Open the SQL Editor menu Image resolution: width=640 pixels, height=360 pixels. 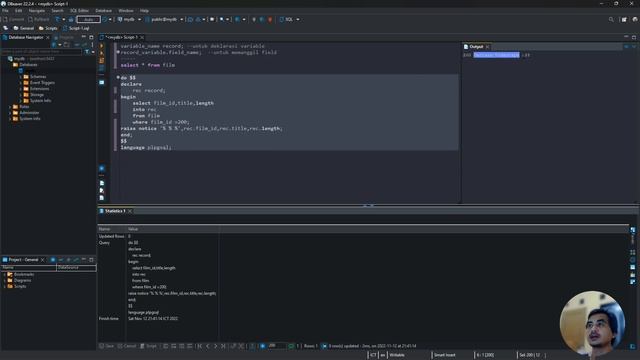tap(79, 11)
